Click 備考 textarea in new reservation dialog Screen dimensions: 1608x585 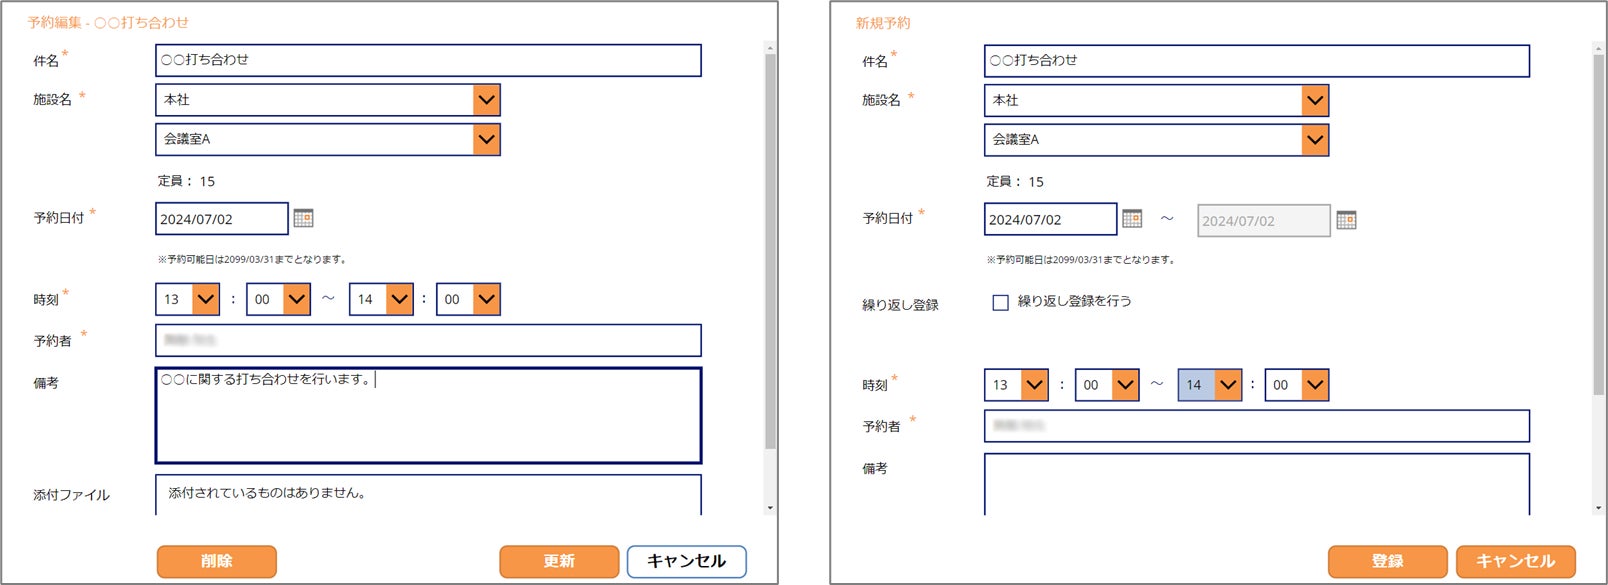click(1257, 485)
